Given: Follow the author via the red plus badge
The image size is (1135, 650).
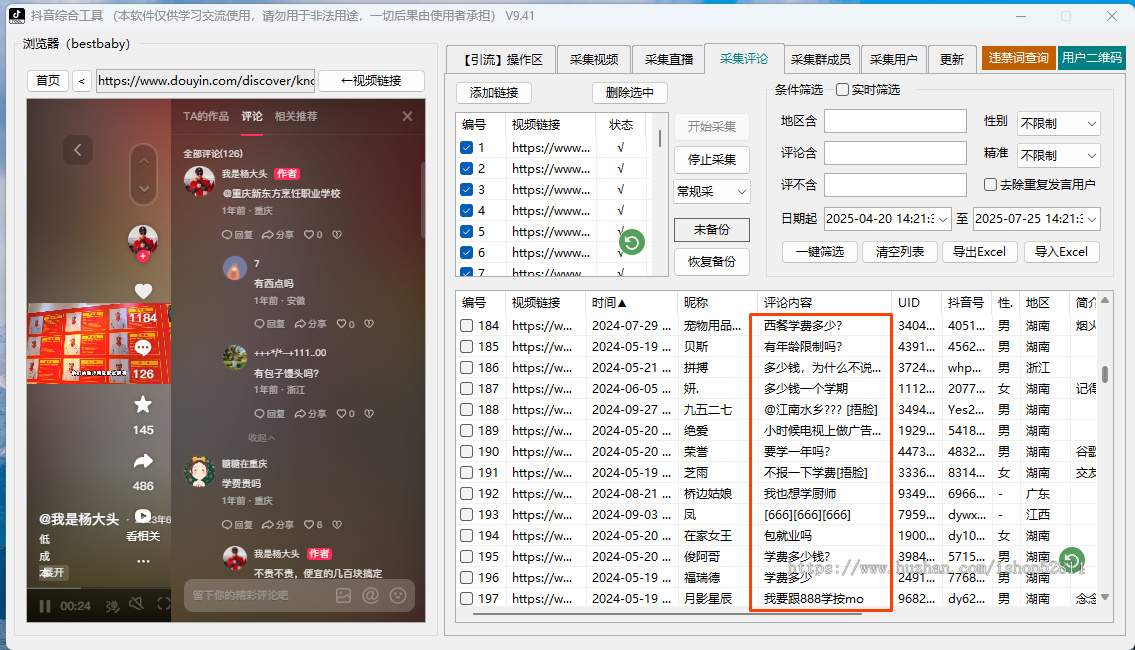Looking at the screenshot, I should pos(143,256).
